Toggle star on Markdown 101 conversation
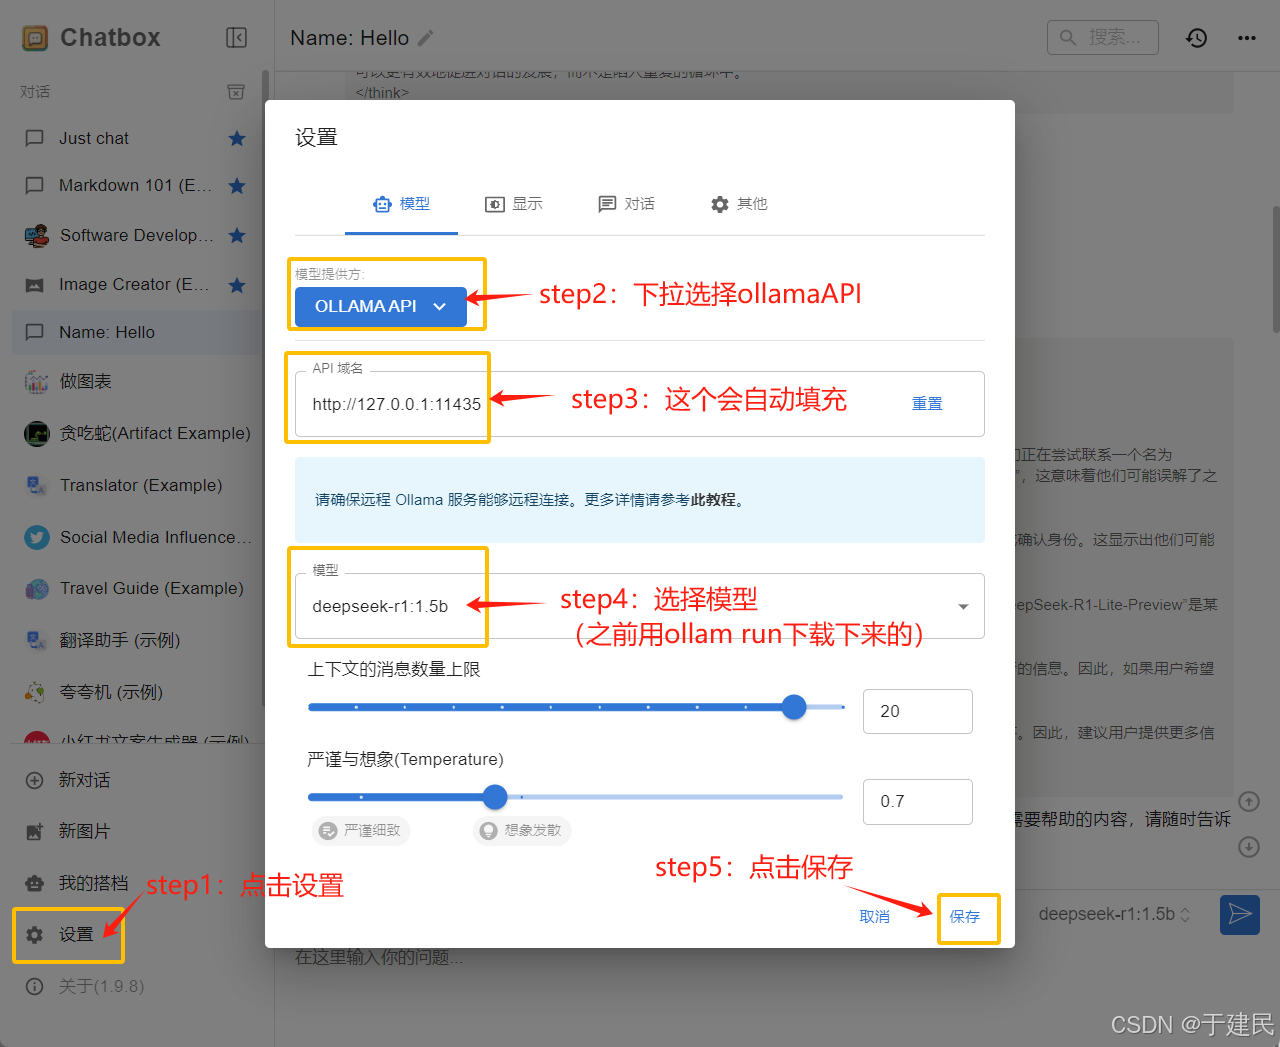Screen dimensions: 1280x1047 pyautogui.click(x=237, y=185)
